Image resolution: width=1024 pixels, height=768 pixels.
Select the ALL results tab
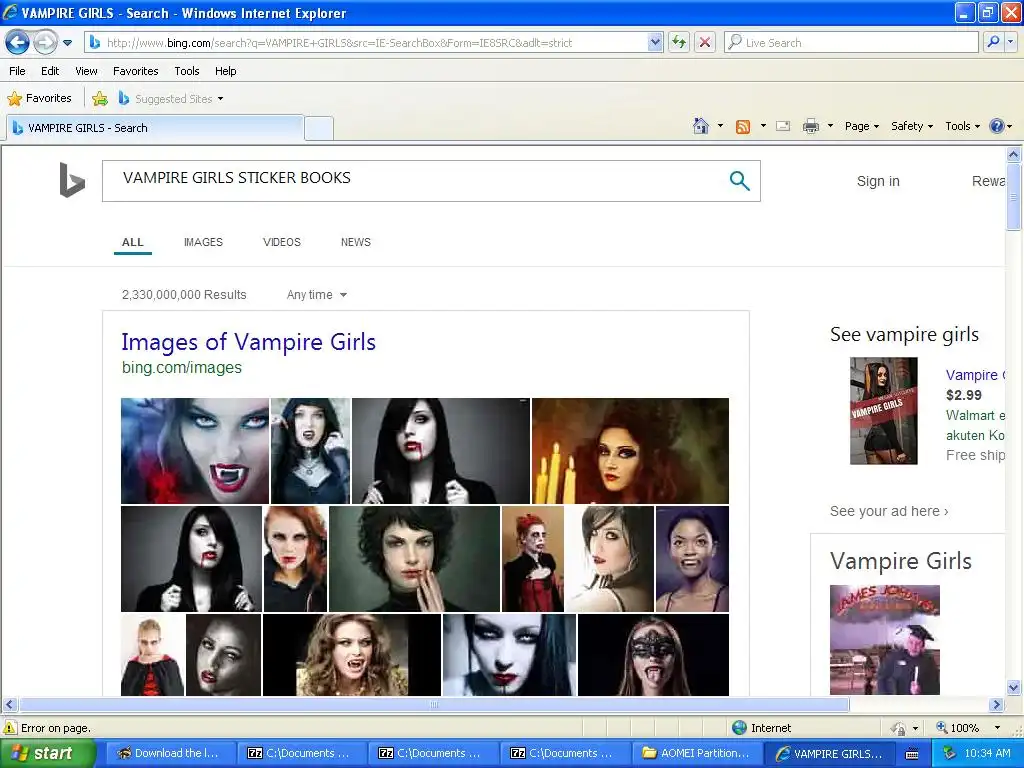[133, 242]
